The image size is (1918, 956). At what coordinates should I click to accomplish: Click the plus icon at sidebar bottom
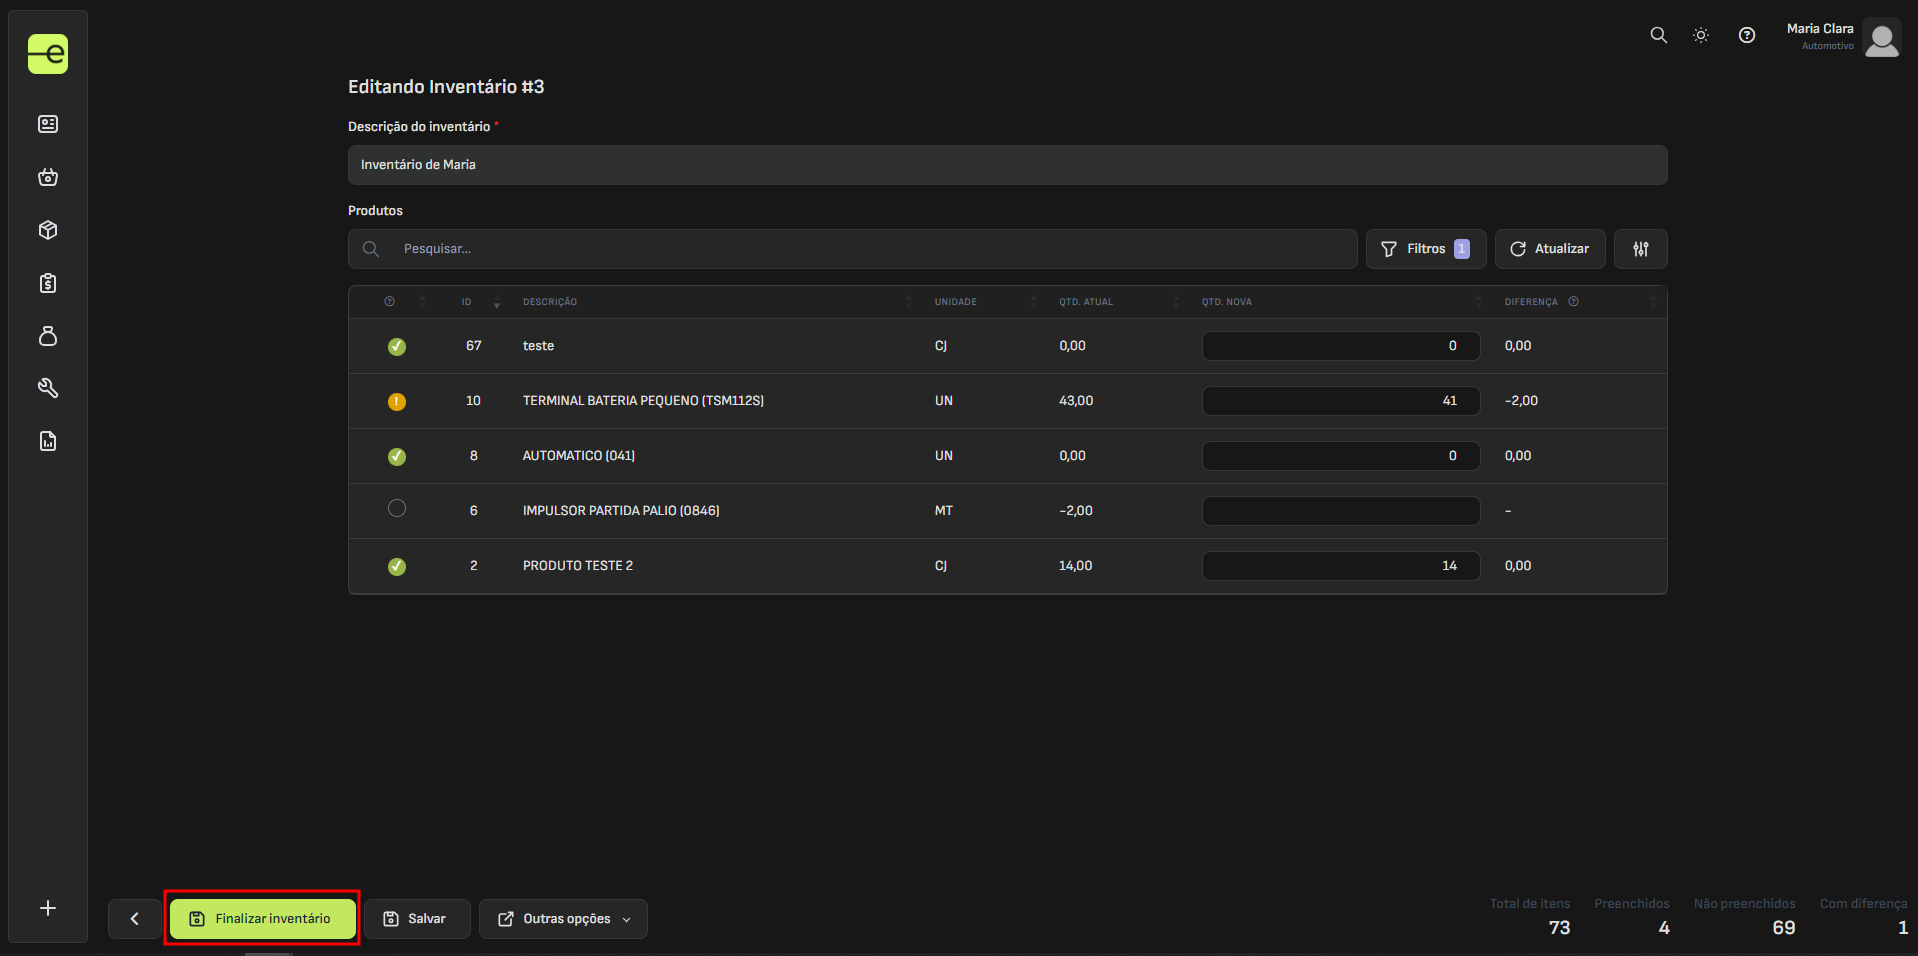tap(48, 908)
